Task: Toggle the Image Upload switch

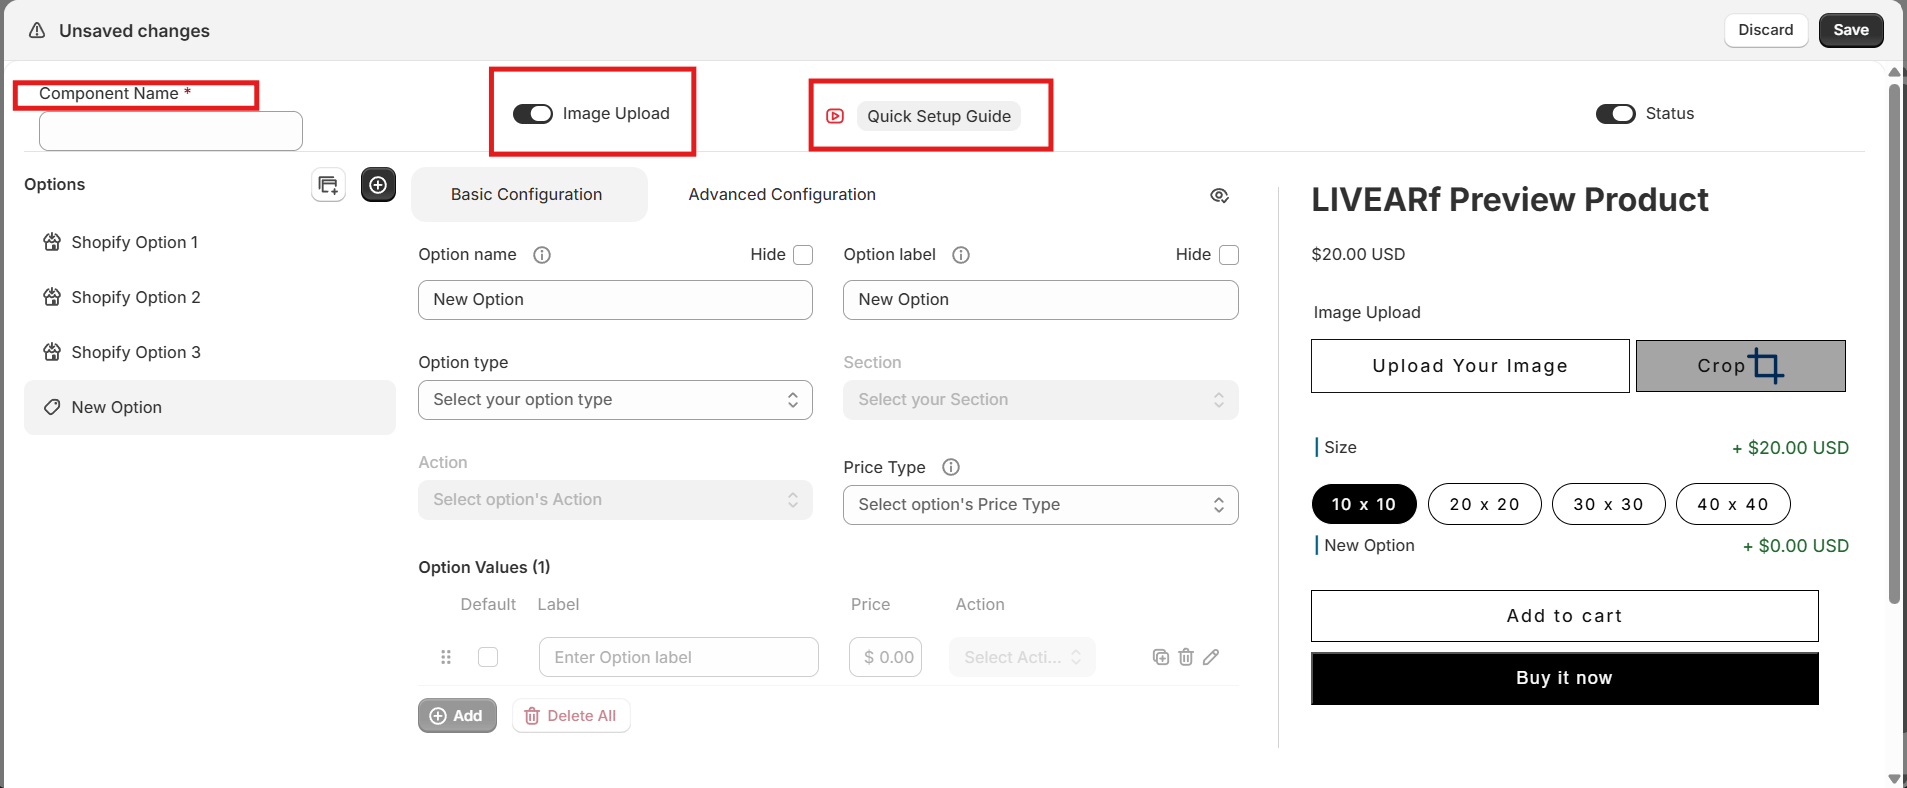Action: point(533,114)
